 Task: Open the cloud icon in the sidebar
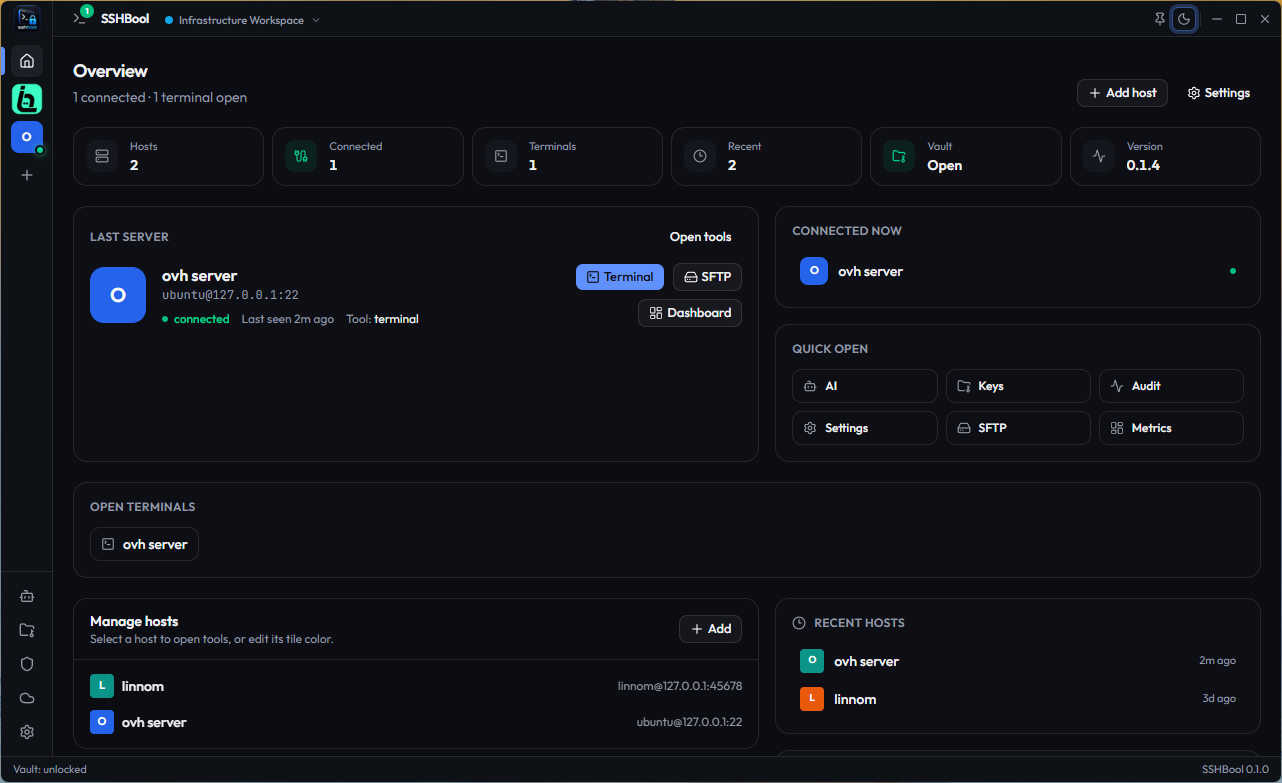27,698
